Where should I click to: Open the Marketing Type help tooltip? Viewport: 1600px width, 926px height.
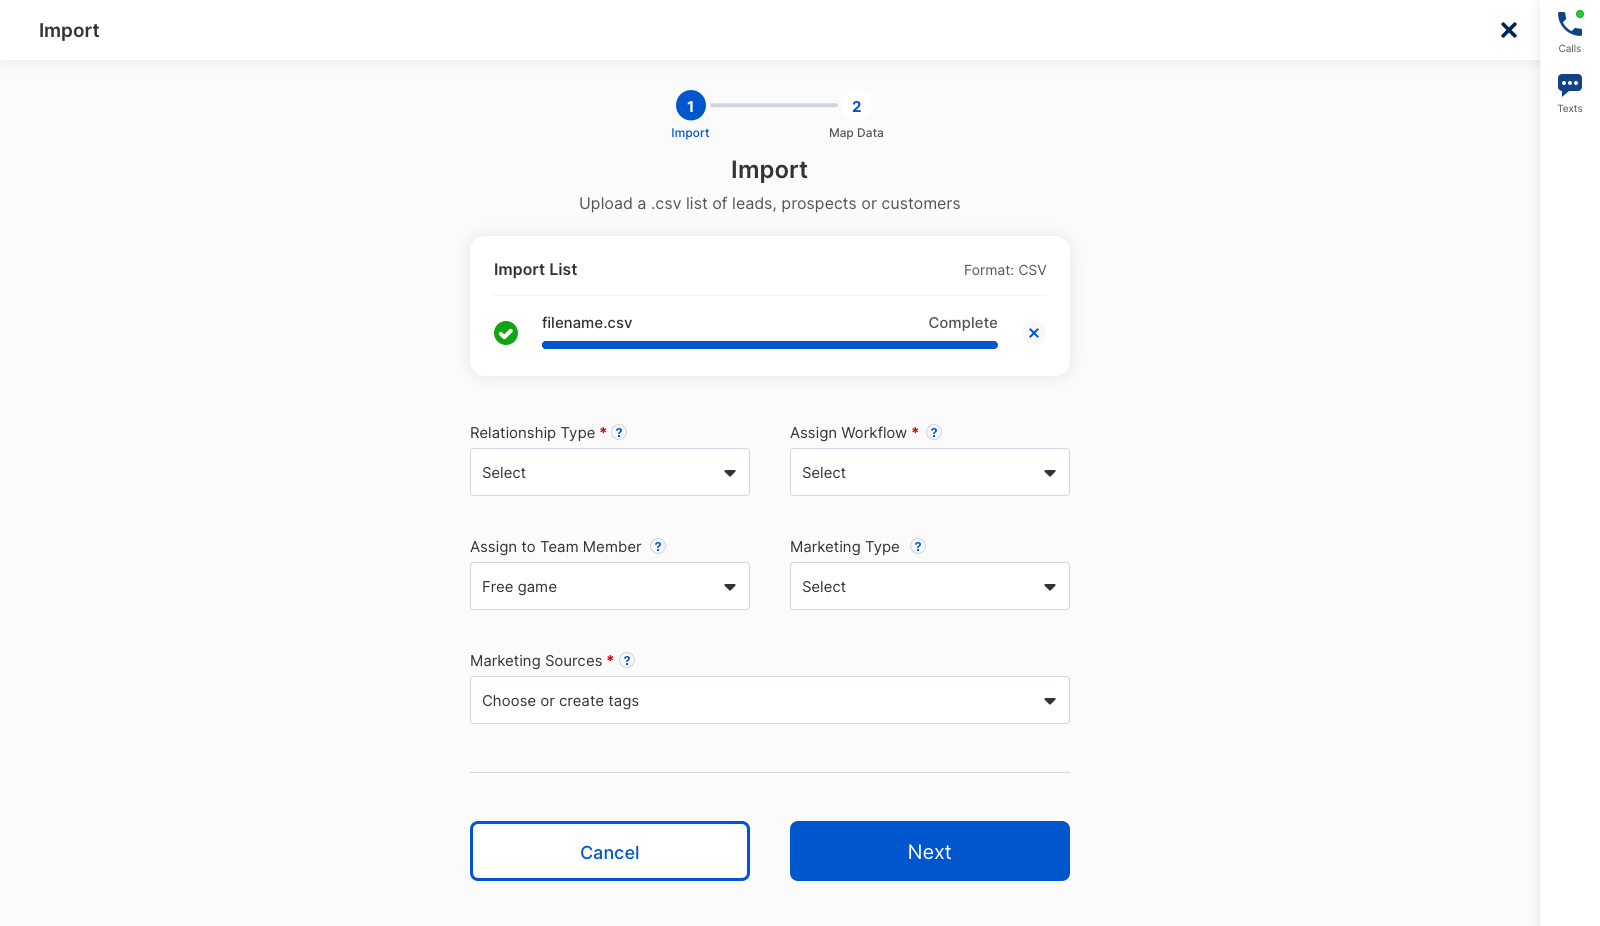(918, 546)
